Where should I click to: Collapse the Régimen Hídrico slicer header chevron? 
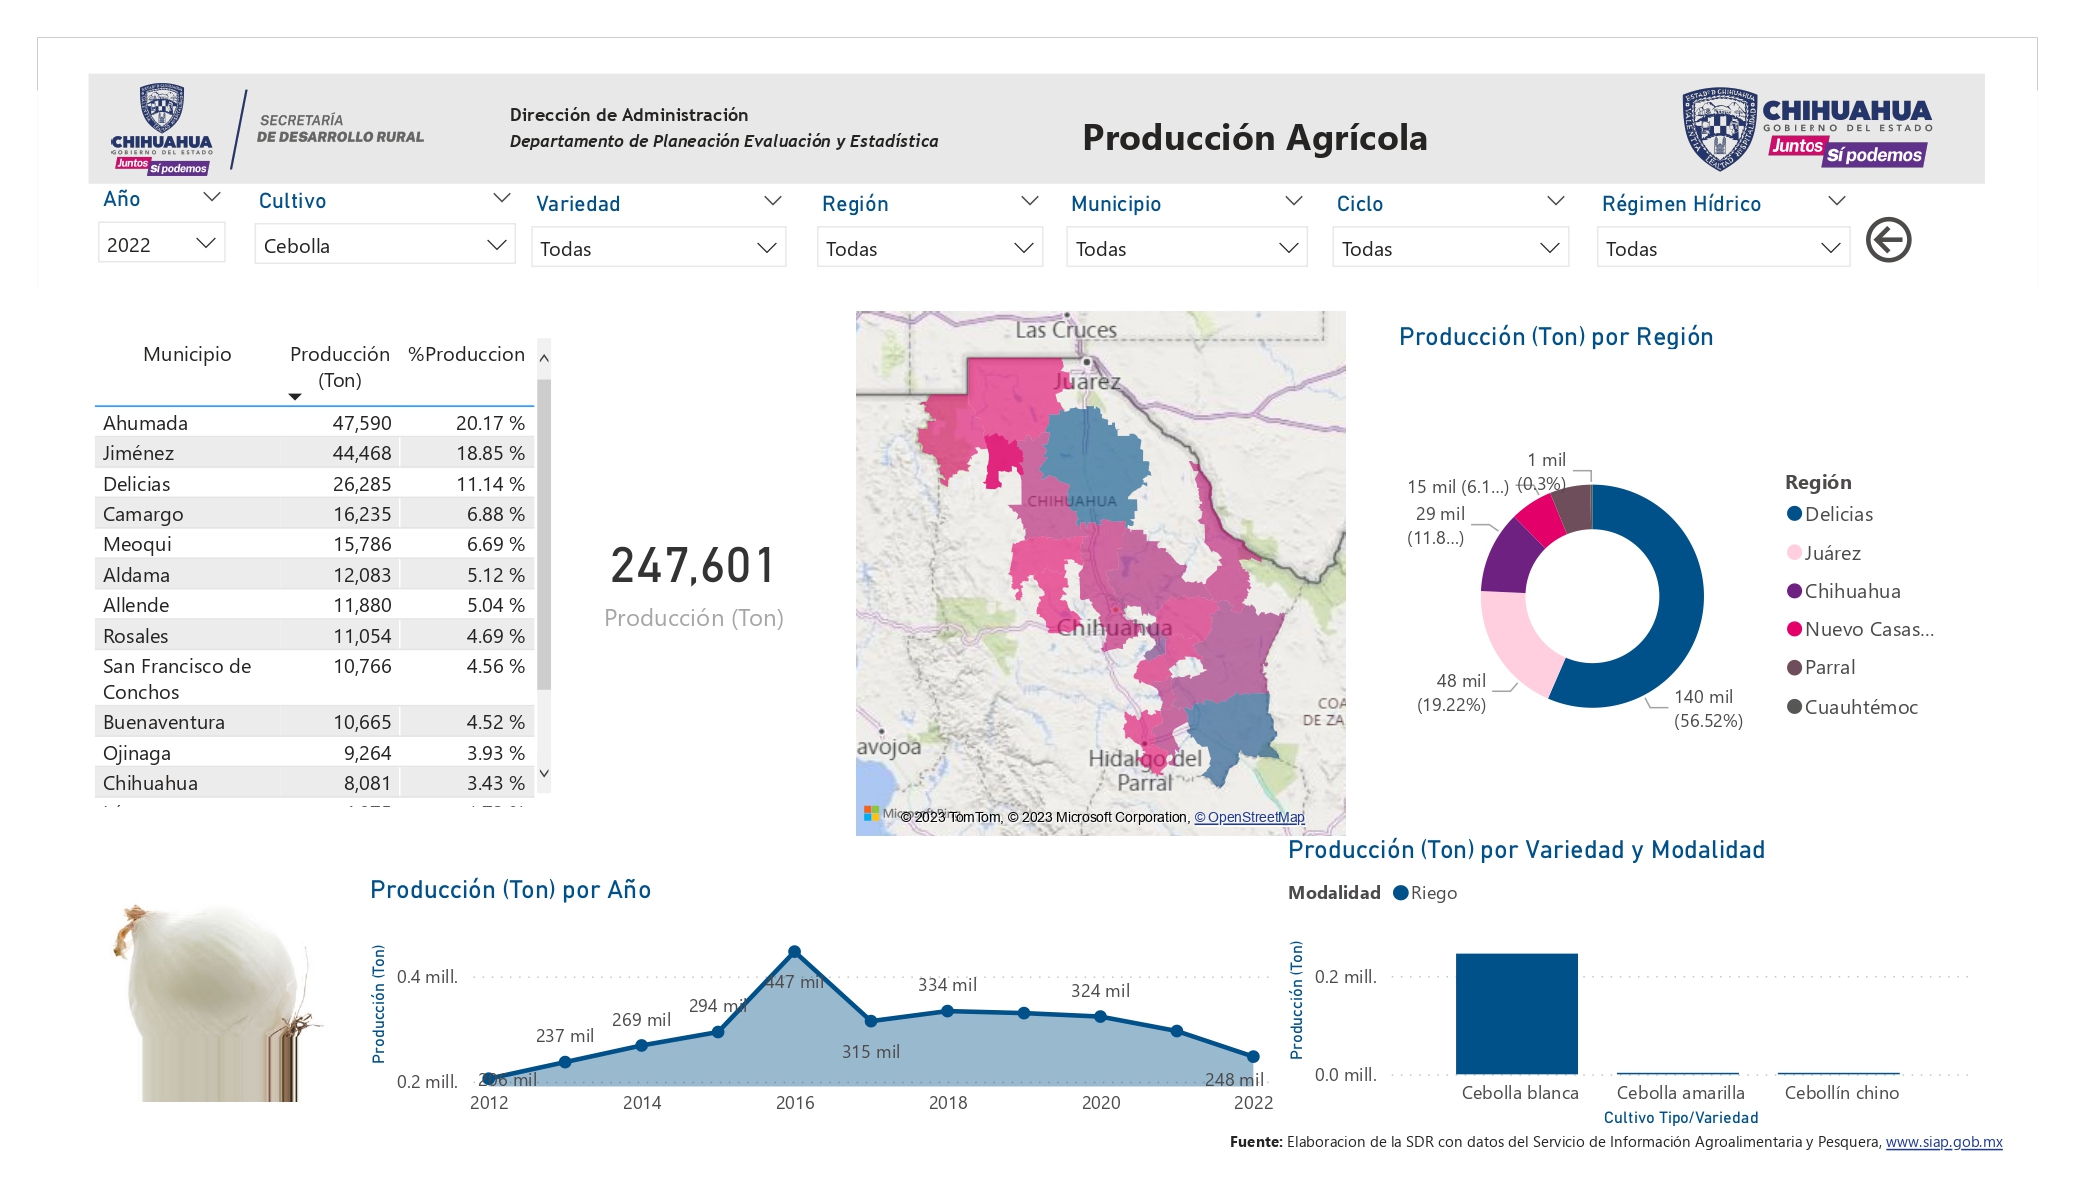click(1836, 201)
